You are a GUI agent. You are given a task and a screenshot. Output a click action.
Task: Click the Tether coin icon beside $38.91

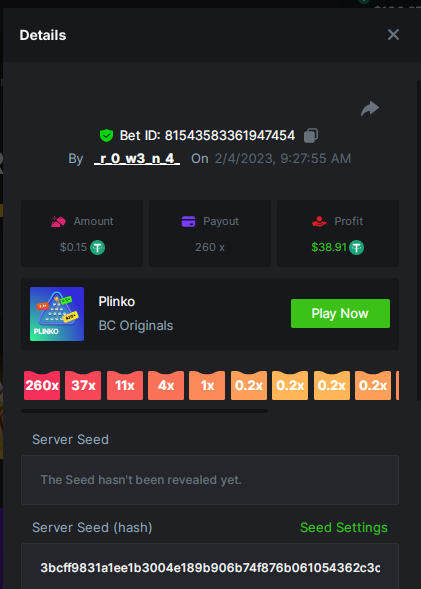click(x=356, y=248)
